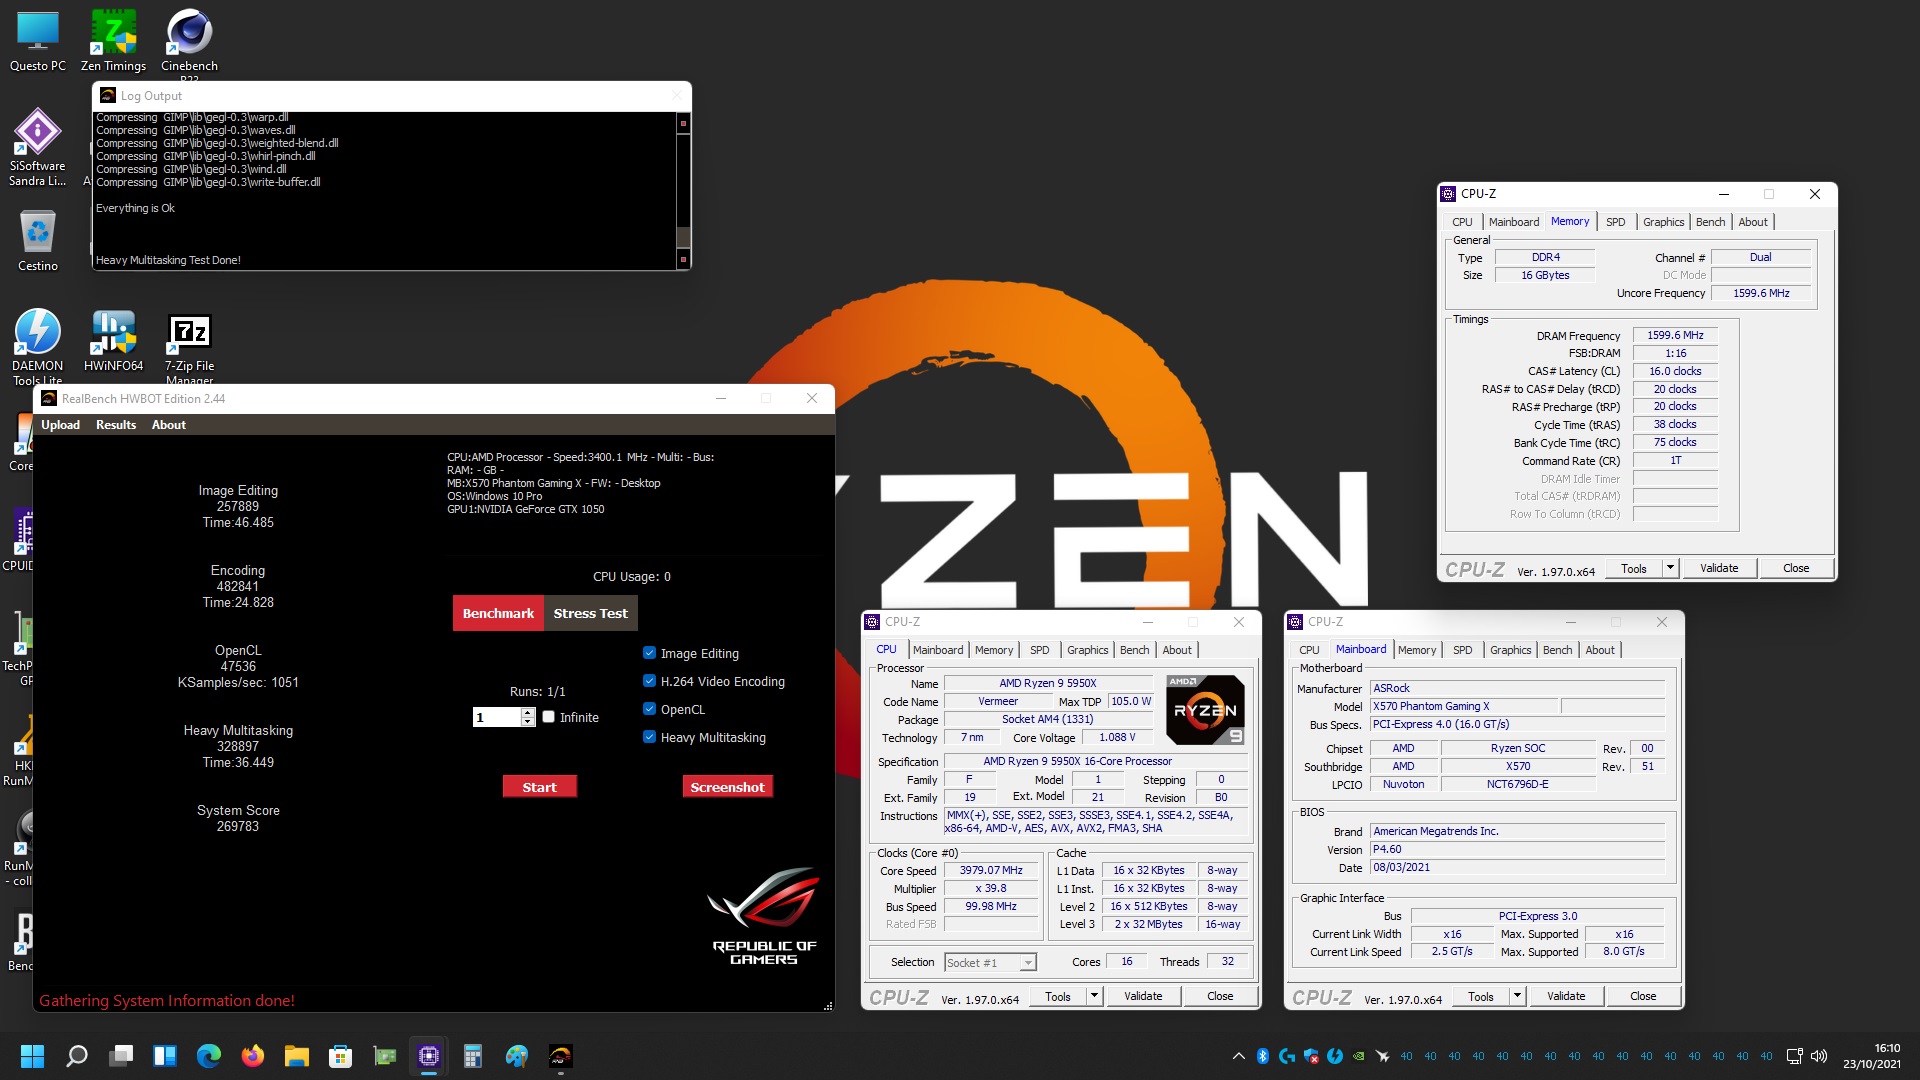Click 'AMD Ryzen 9 5950X' name field

[1047, 683]
